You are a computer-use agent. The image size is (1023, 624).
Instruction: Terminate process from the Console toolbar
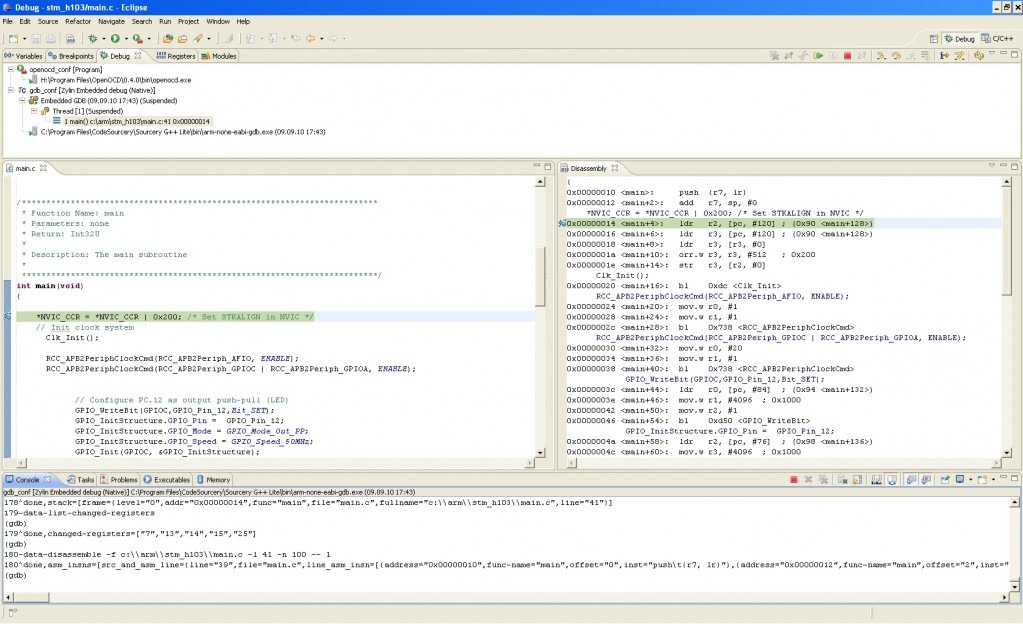click(794, 480)
